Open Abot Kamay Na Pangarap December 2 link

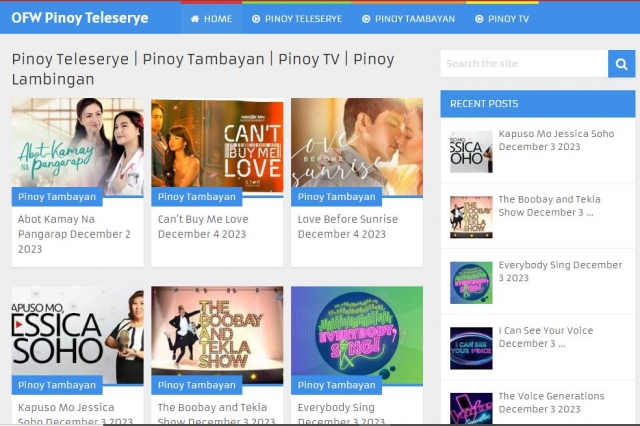pyautogui.click(x=74, y=234)
